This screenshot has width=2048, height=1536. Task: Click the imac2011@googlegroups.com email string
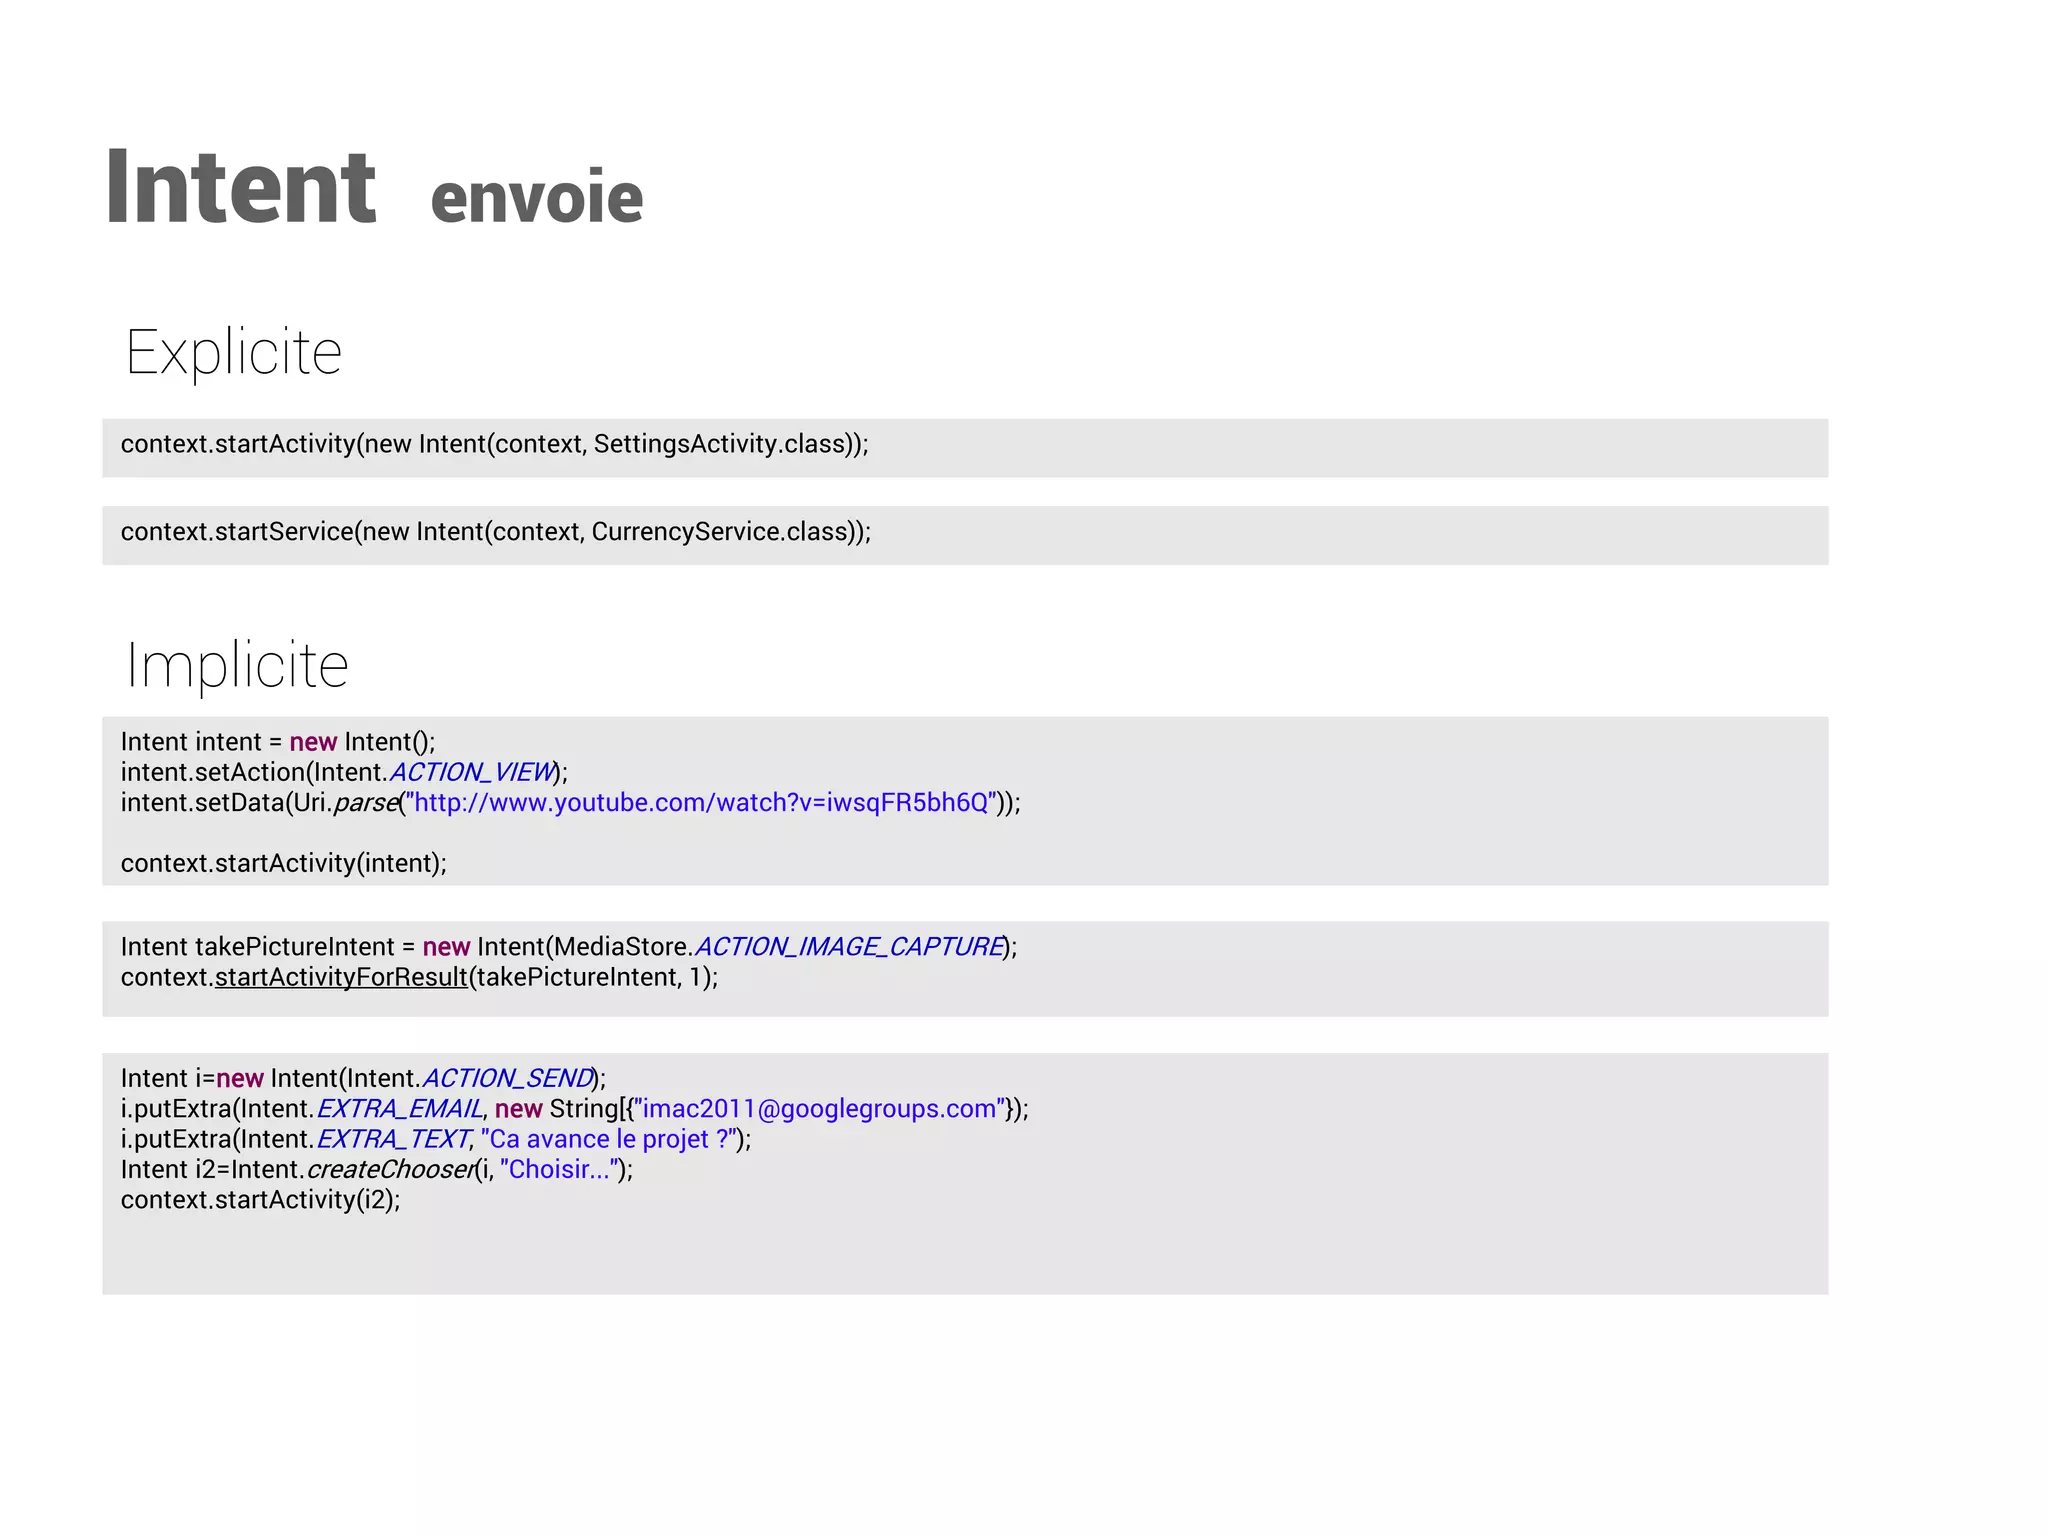(819, 1109)
